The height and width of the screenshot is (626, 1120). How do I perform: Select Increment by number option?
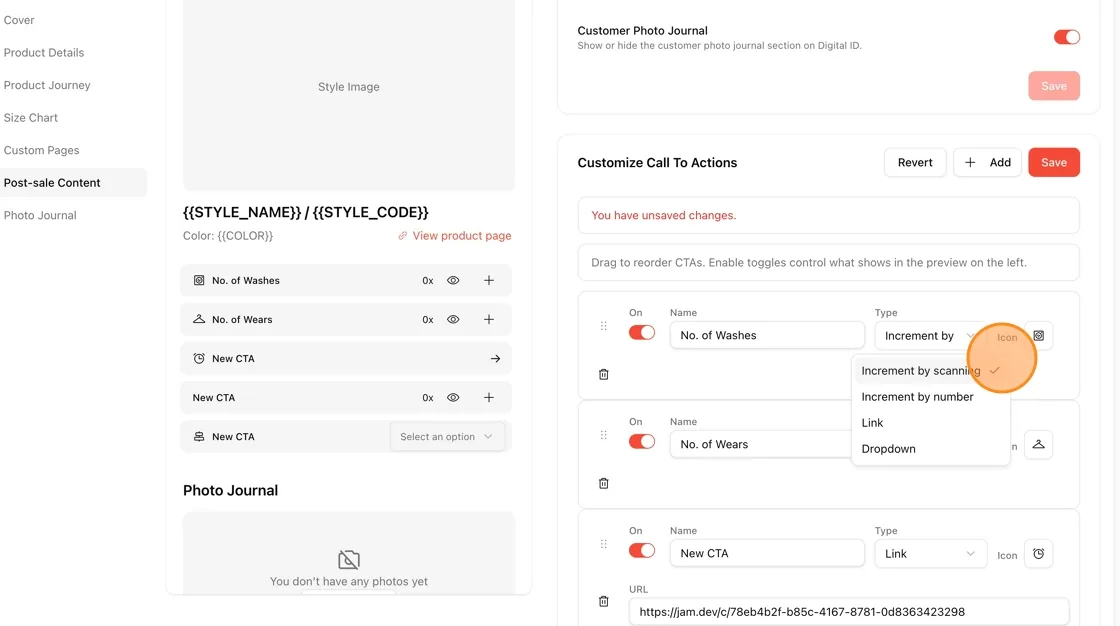(931, 397)
